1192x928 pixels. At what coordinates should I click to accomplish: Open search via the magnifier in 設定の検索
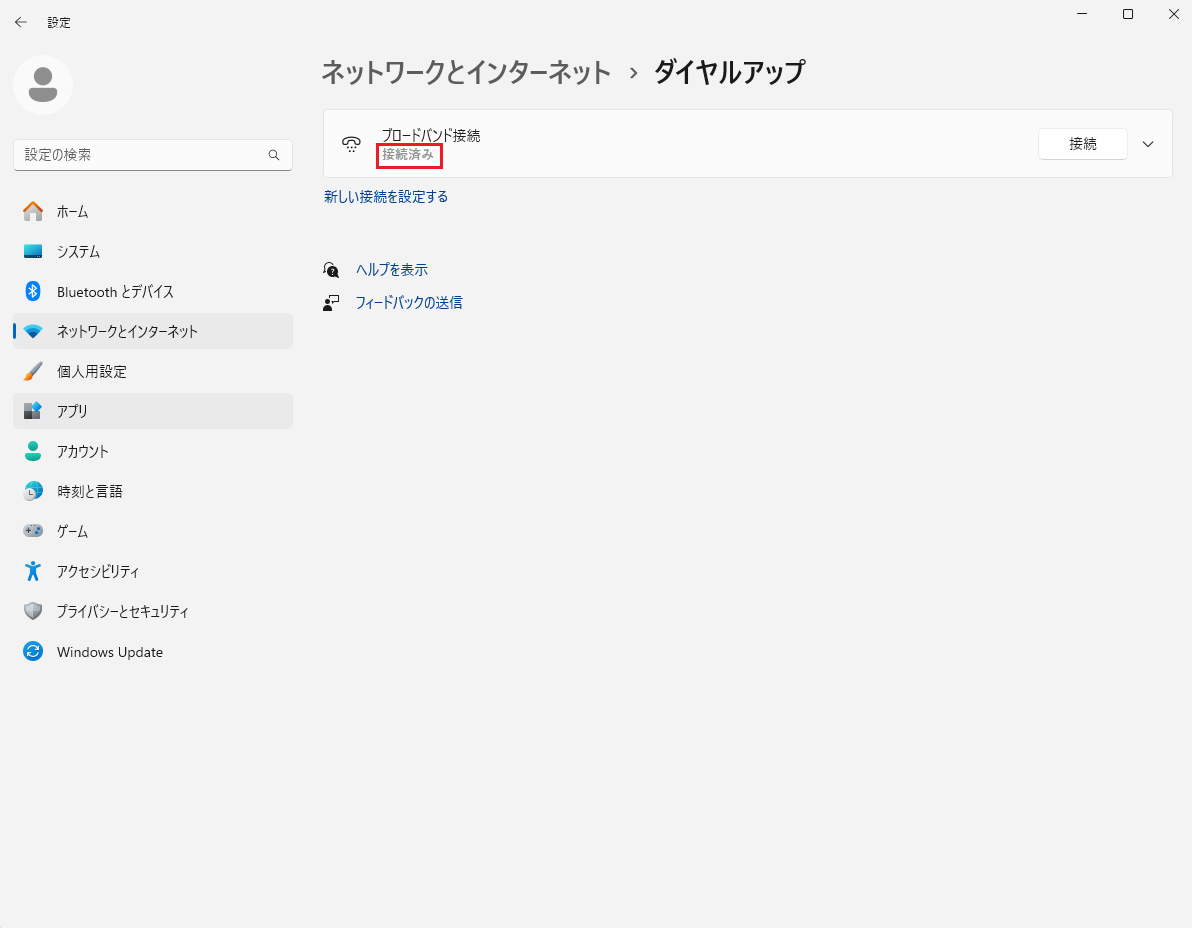click(x=273, y=155)
